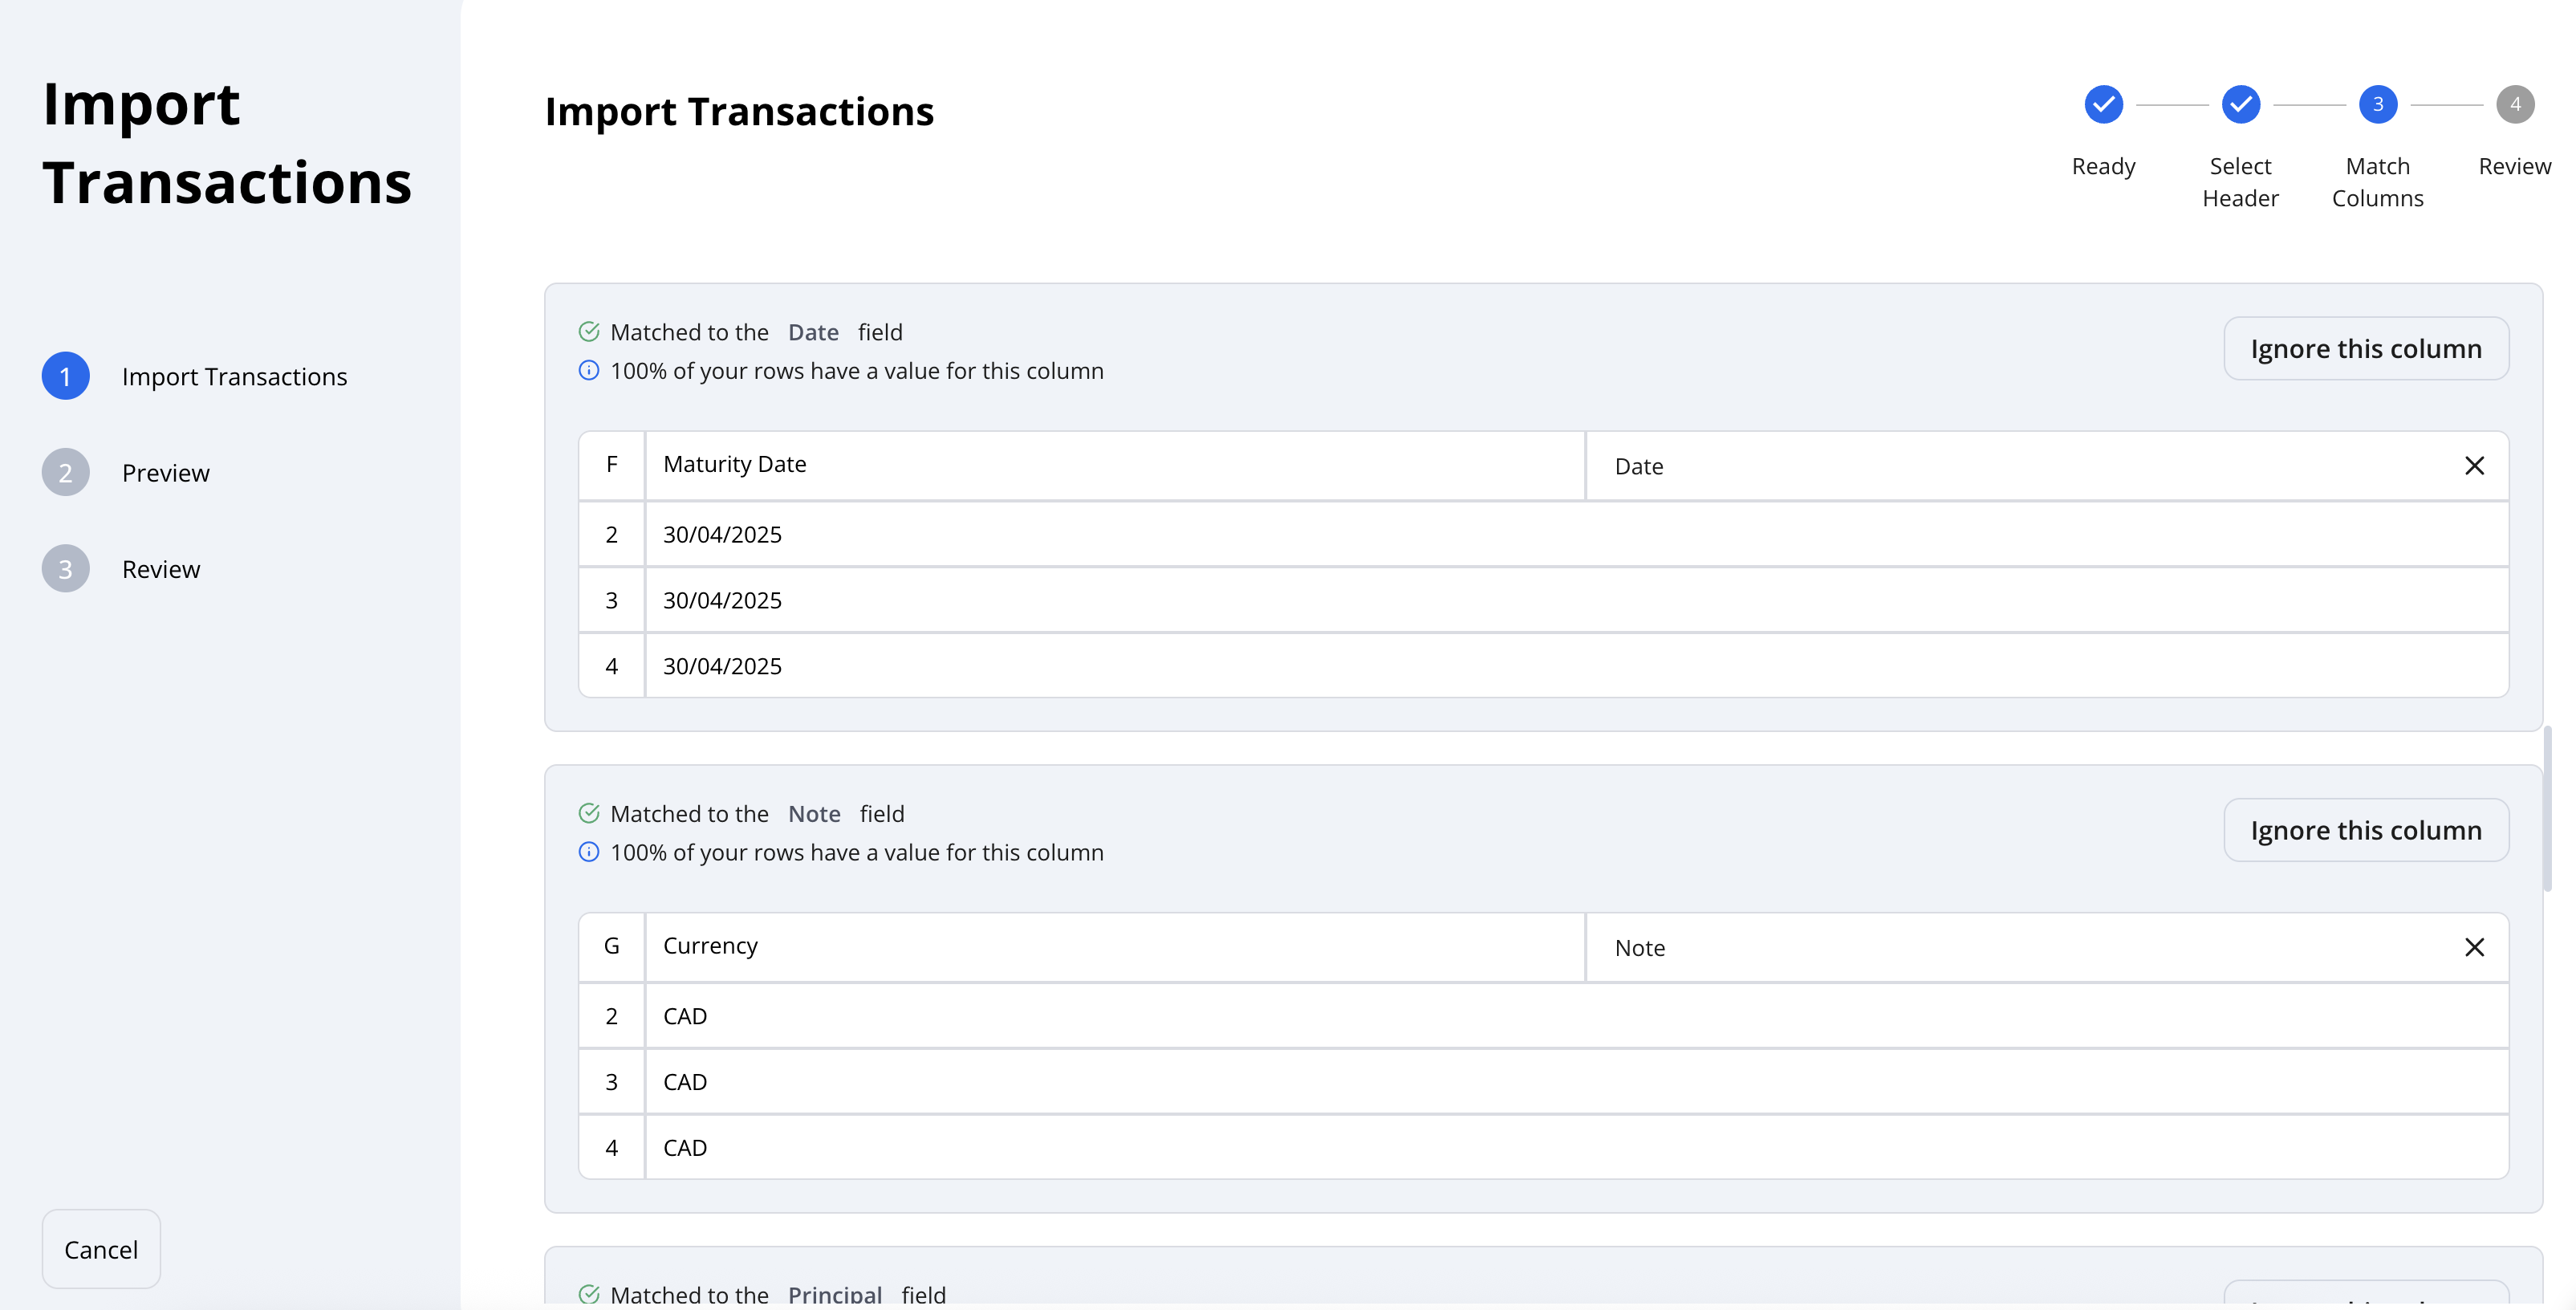
Task: Open the Date field mapping dropdown
Action: pos(2026,466)
